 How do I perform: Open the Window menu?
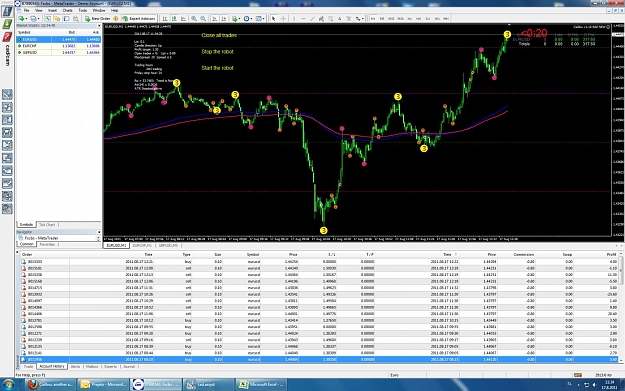[99, 10]
